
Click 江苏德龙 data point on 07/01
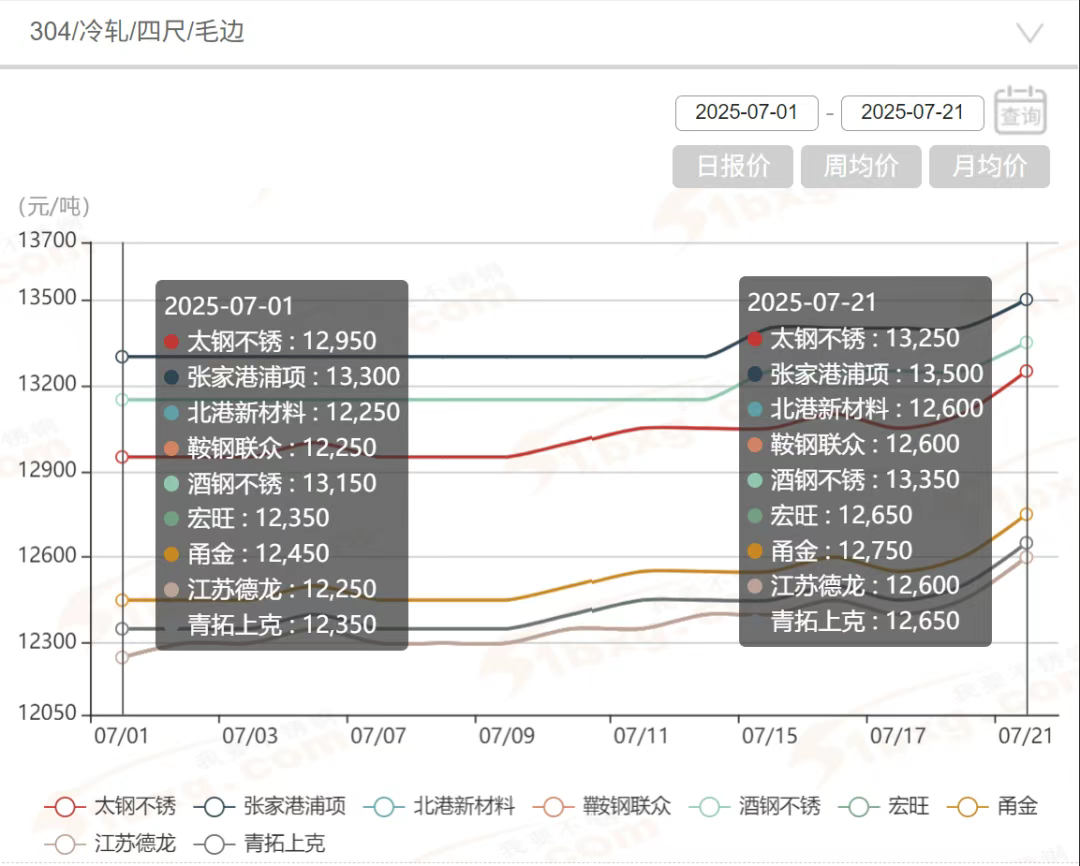point(122,657)
